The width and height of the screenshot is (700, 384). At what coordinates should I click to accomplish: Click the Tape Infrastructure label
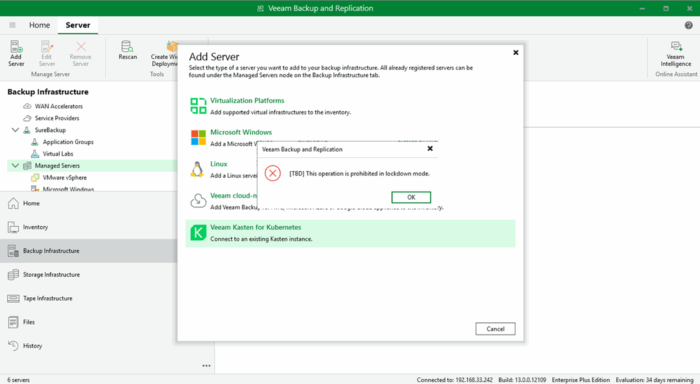coord(48,298)
